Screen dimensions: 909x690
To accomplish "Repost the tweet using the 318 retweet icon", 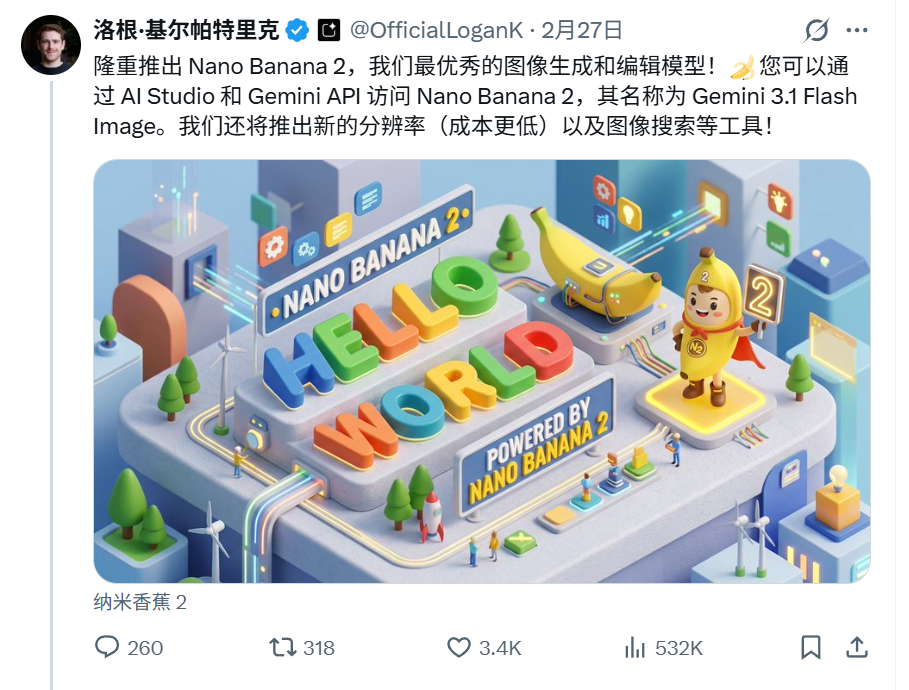I will [x=282, y=647].
